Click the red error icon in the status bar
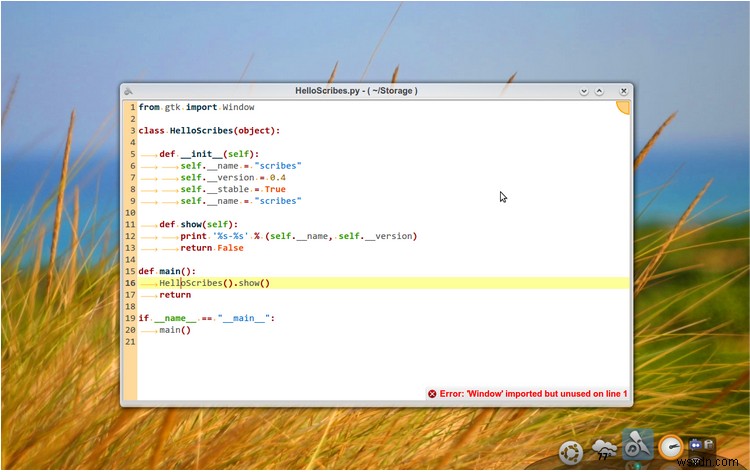 tap(432, 394)
